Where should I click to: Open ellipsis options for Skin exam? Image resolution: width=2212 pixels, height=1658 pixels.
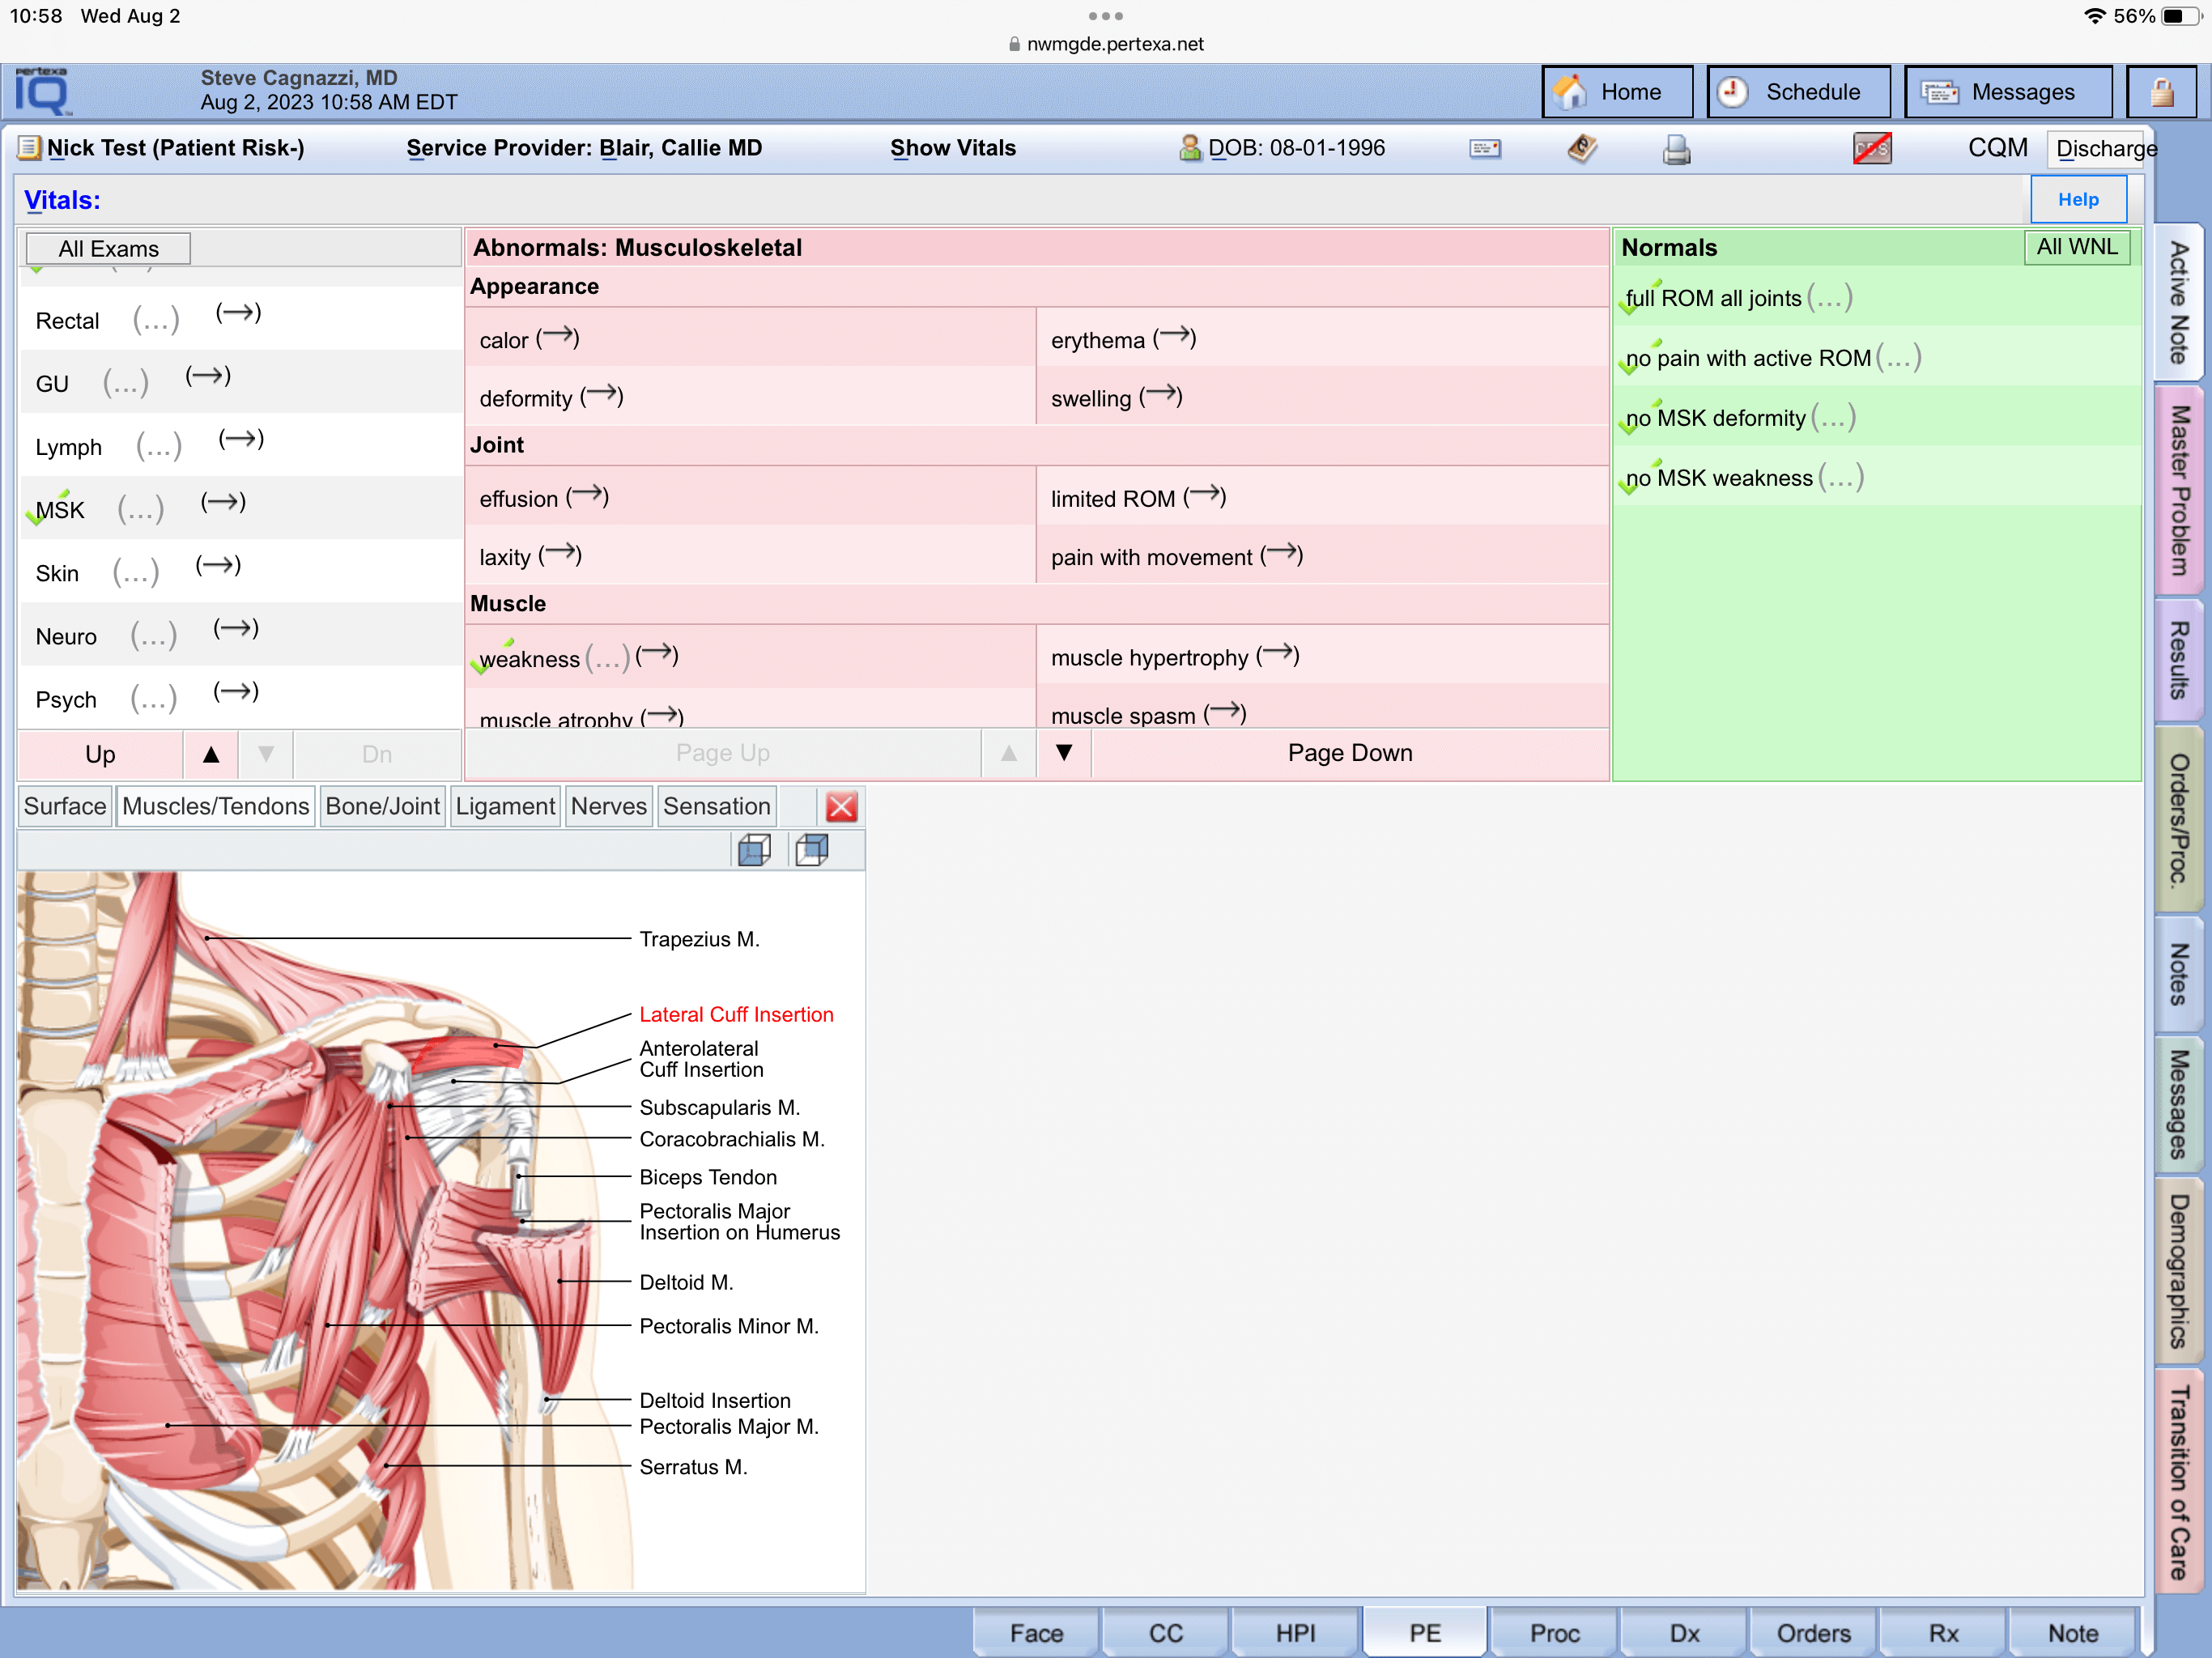click(x=136, y=573)
